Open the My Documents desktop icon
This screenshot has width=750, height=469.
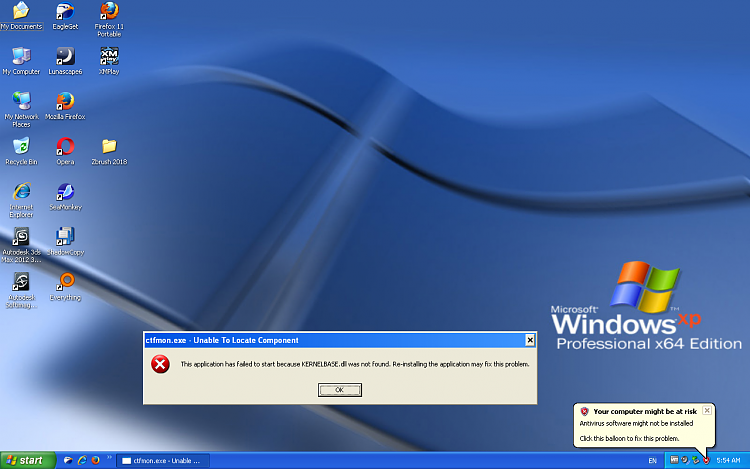(21, 16)
